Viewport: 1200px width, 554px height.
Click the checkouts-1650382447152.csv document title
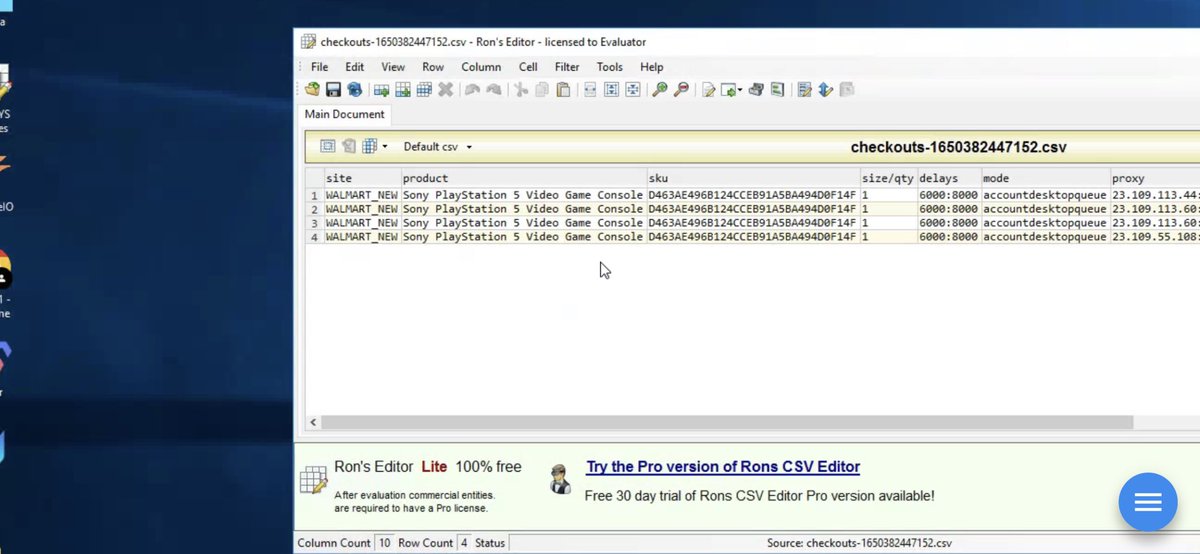pos(958,147)
